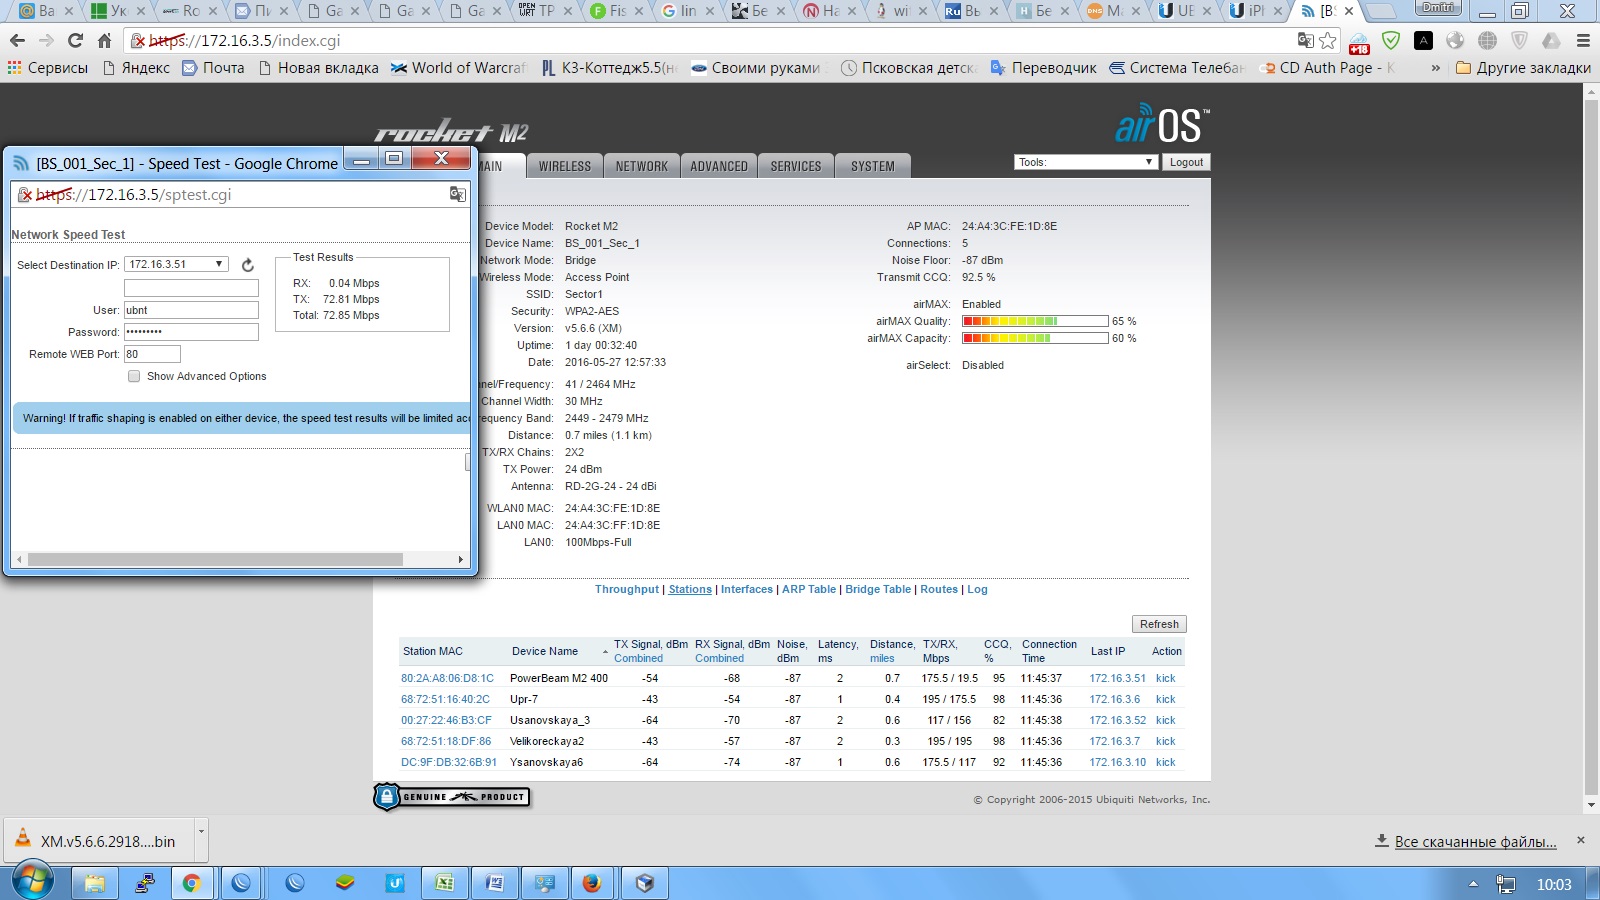The height and width of the screenshot is (900, 1600).
Task: Go to the browser Home icon
Action: [104, 41]
